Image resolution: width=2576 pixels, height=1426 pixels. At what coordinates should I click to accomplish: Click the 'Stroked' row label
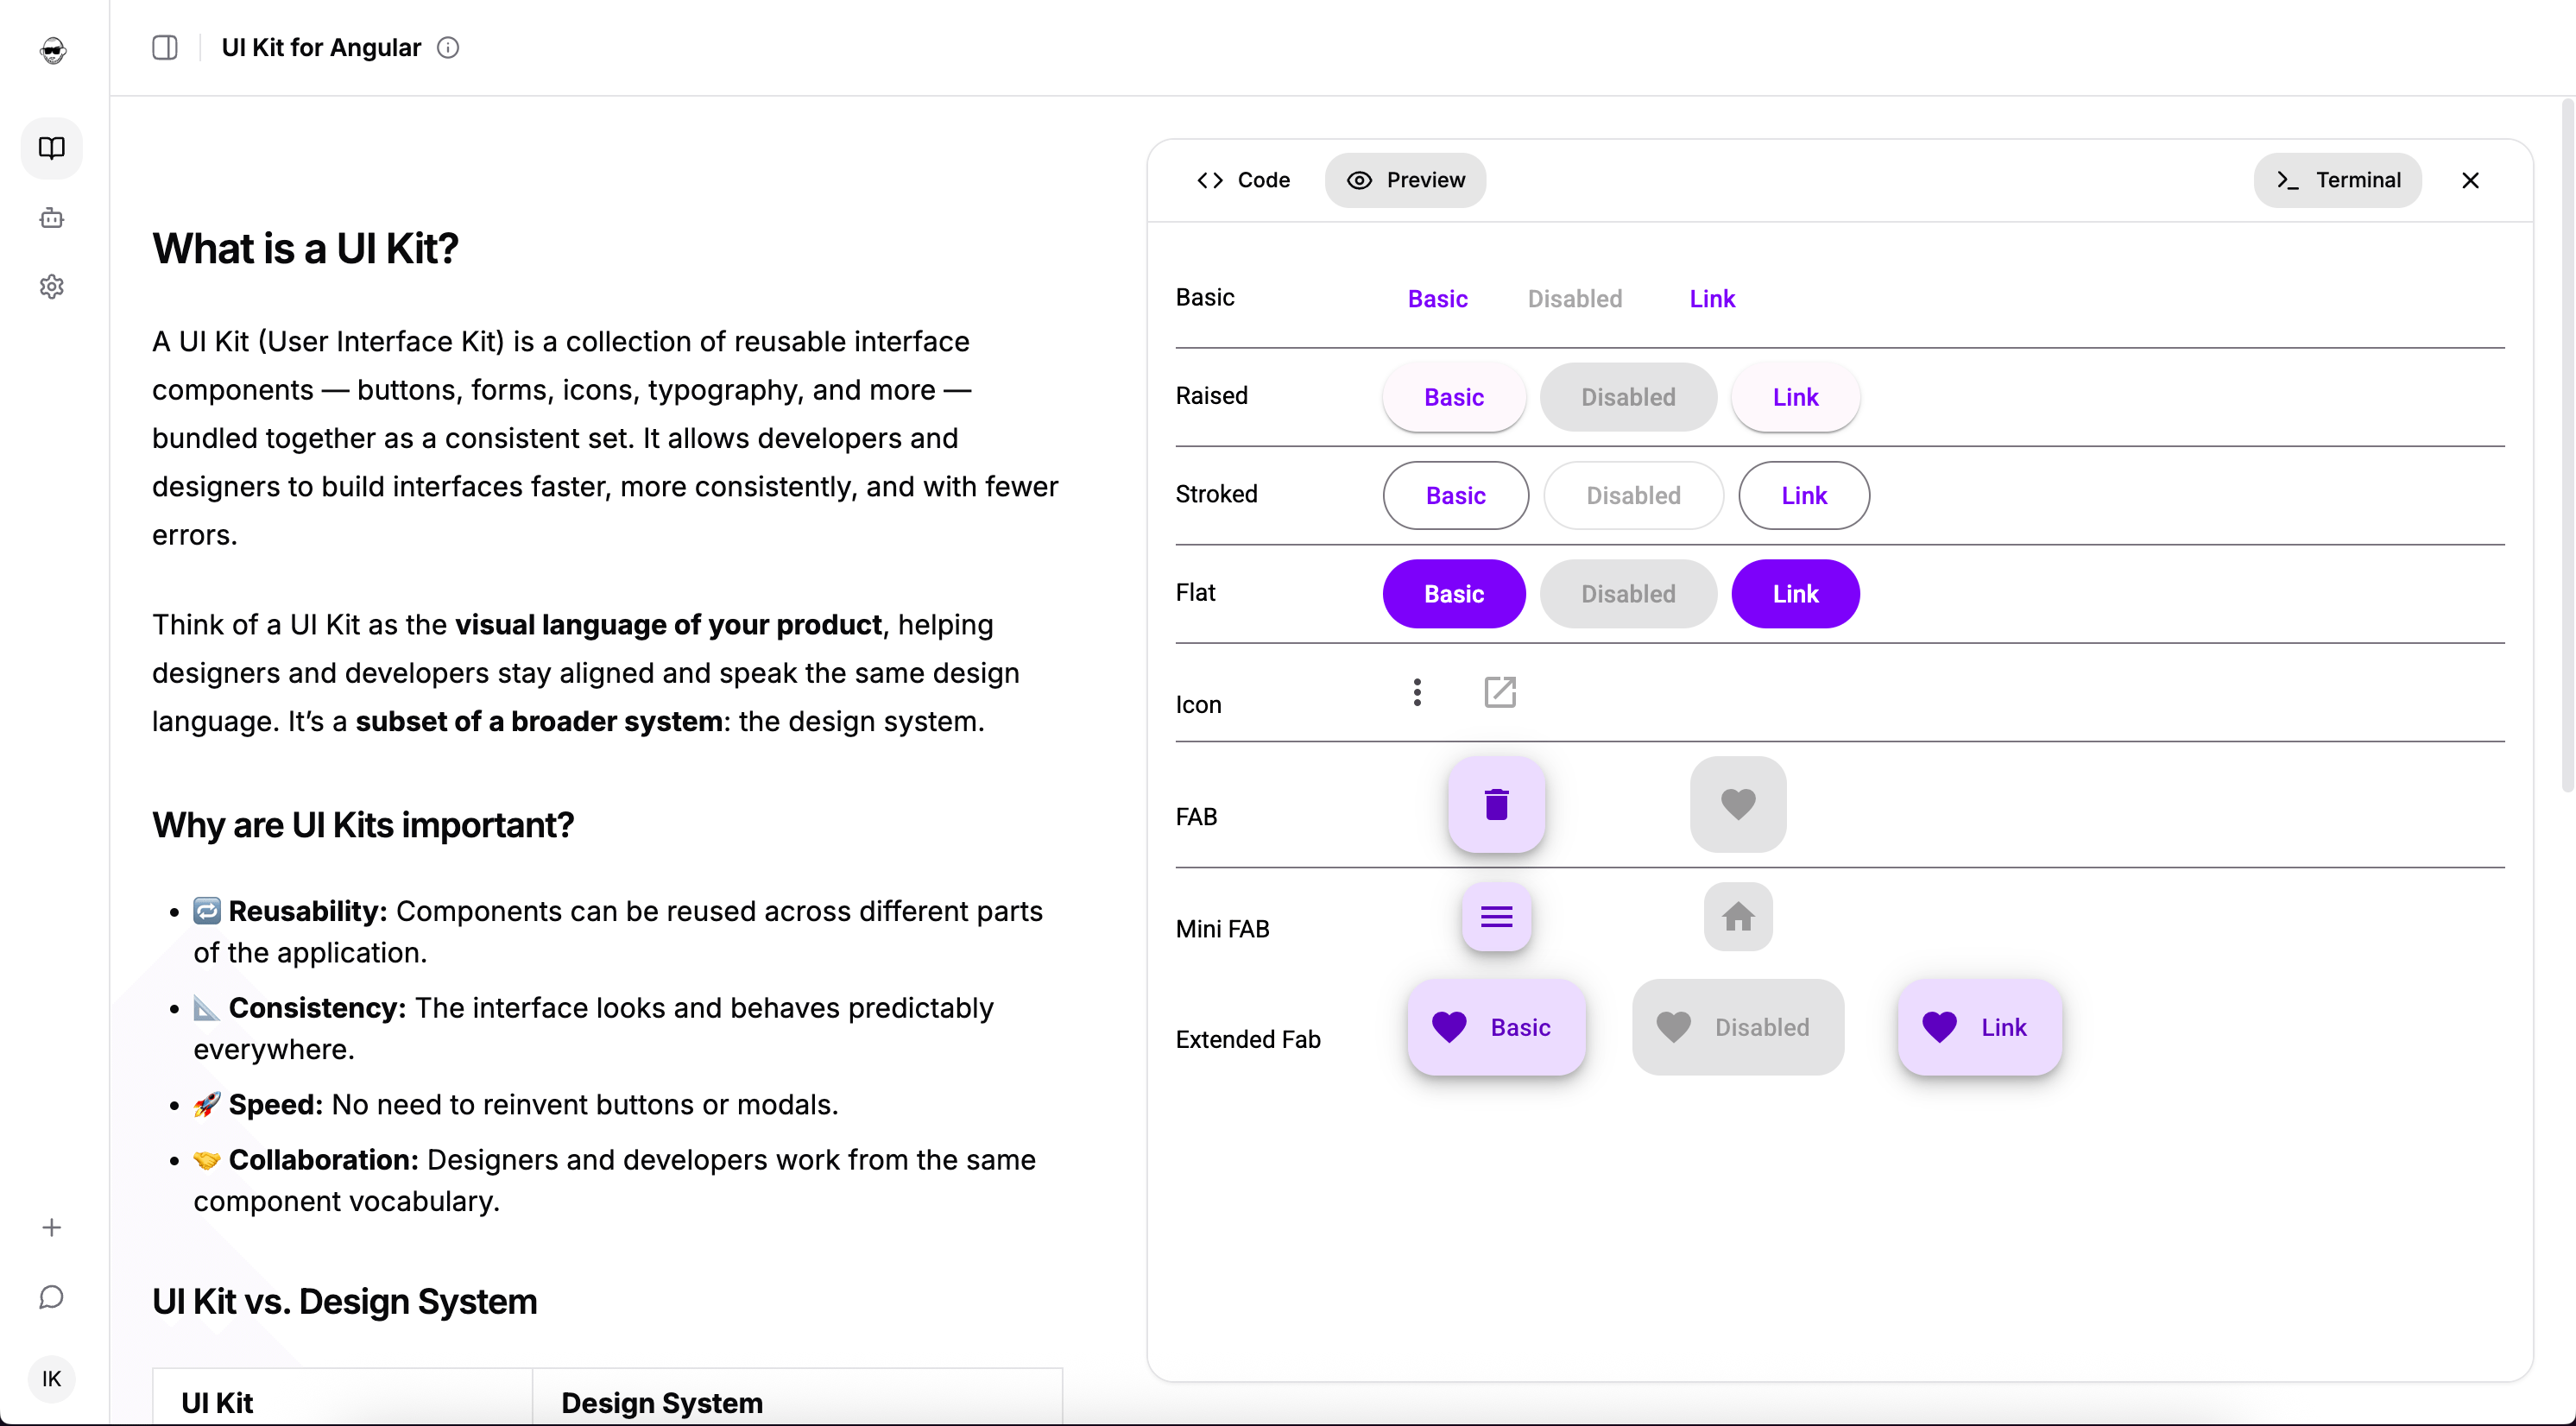1216,494
